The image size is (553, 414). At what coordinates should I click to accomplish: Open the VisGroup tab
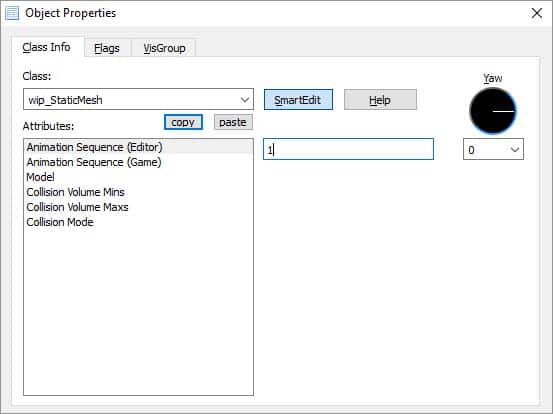pyautogui.click(x=164, y=48)
